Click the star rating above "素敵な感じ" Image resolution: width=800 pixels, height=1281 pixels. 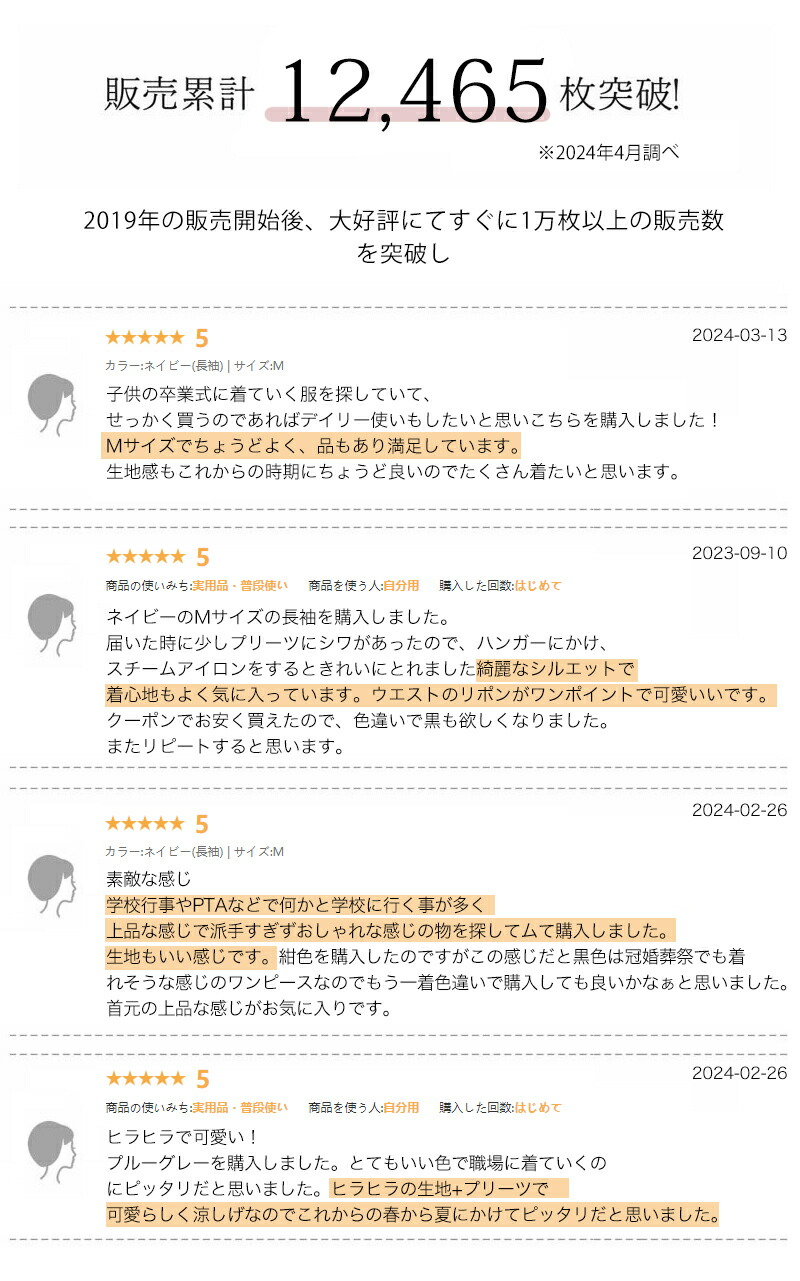(145, 824)
